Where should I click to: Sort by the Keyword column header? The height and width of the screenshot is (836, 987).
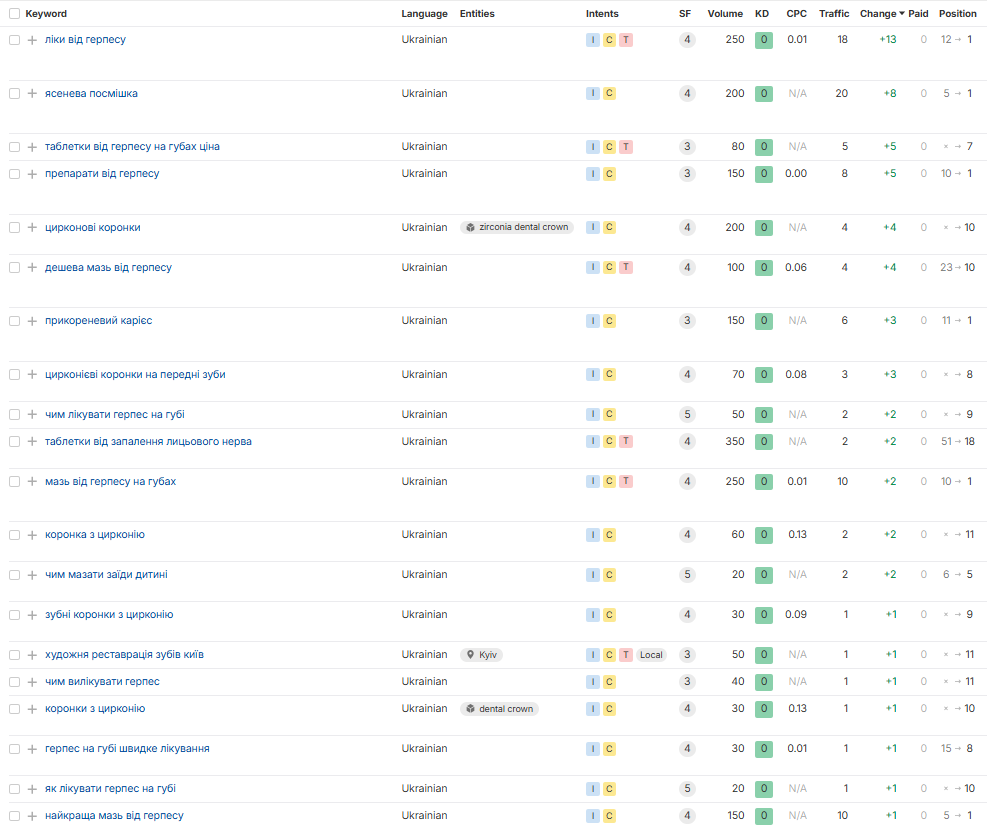pos(46,14)
